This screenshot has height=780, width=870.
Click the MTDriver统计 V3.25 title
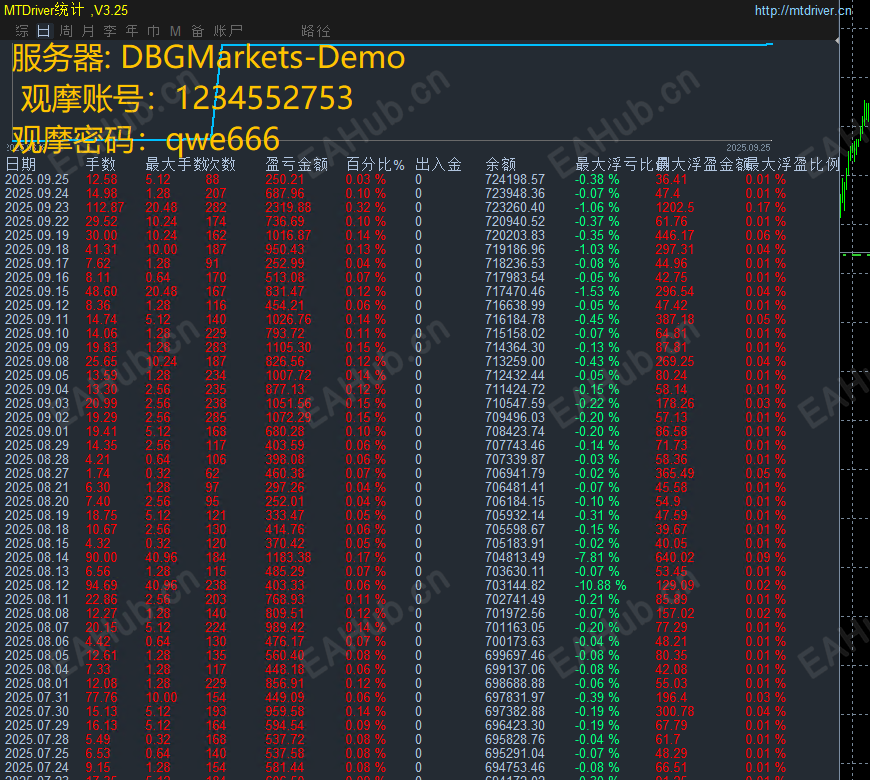(66, 10)
